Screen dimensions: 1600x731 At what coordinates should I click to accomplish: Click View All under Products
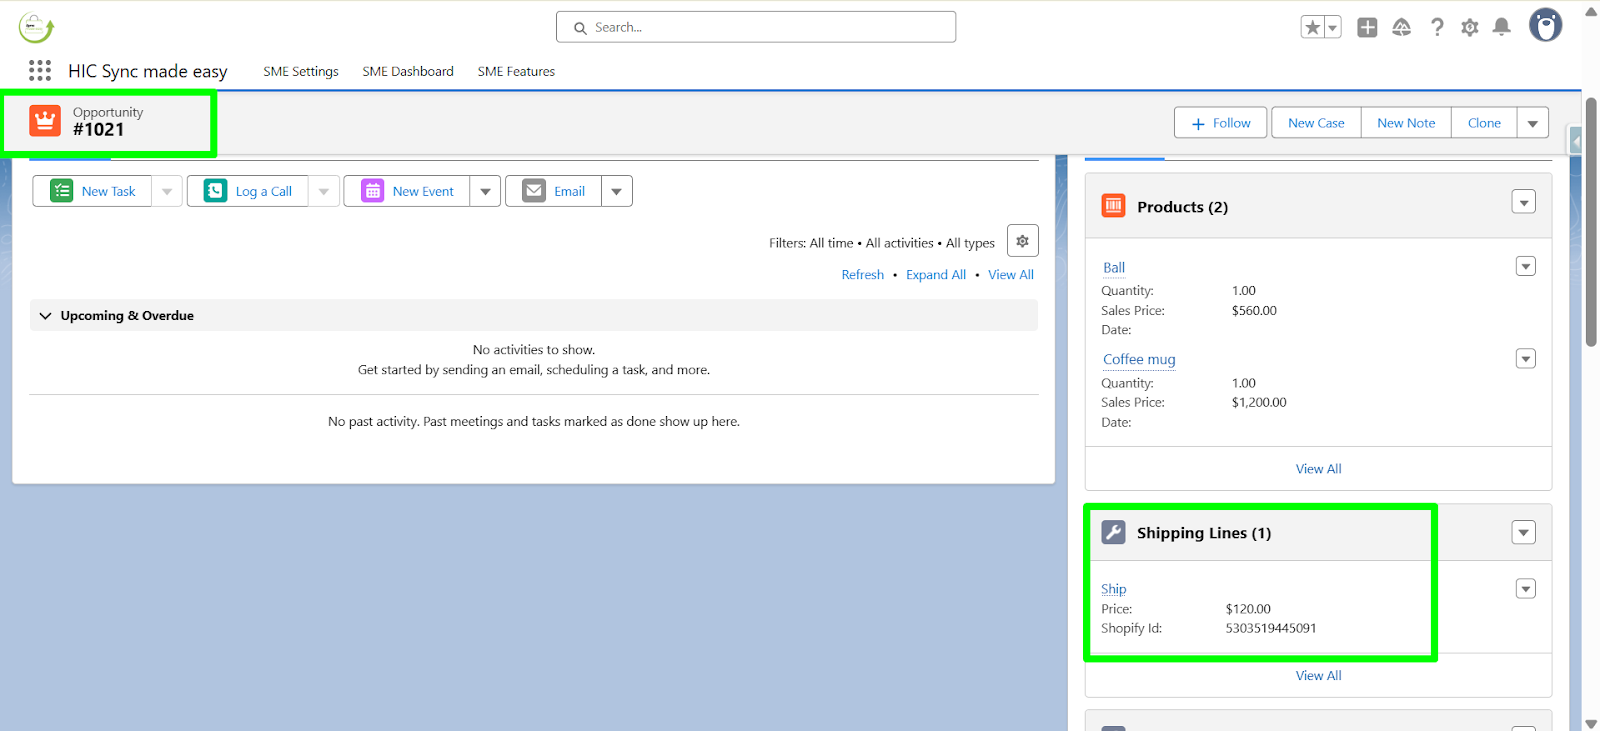(x=1318, y=469)
